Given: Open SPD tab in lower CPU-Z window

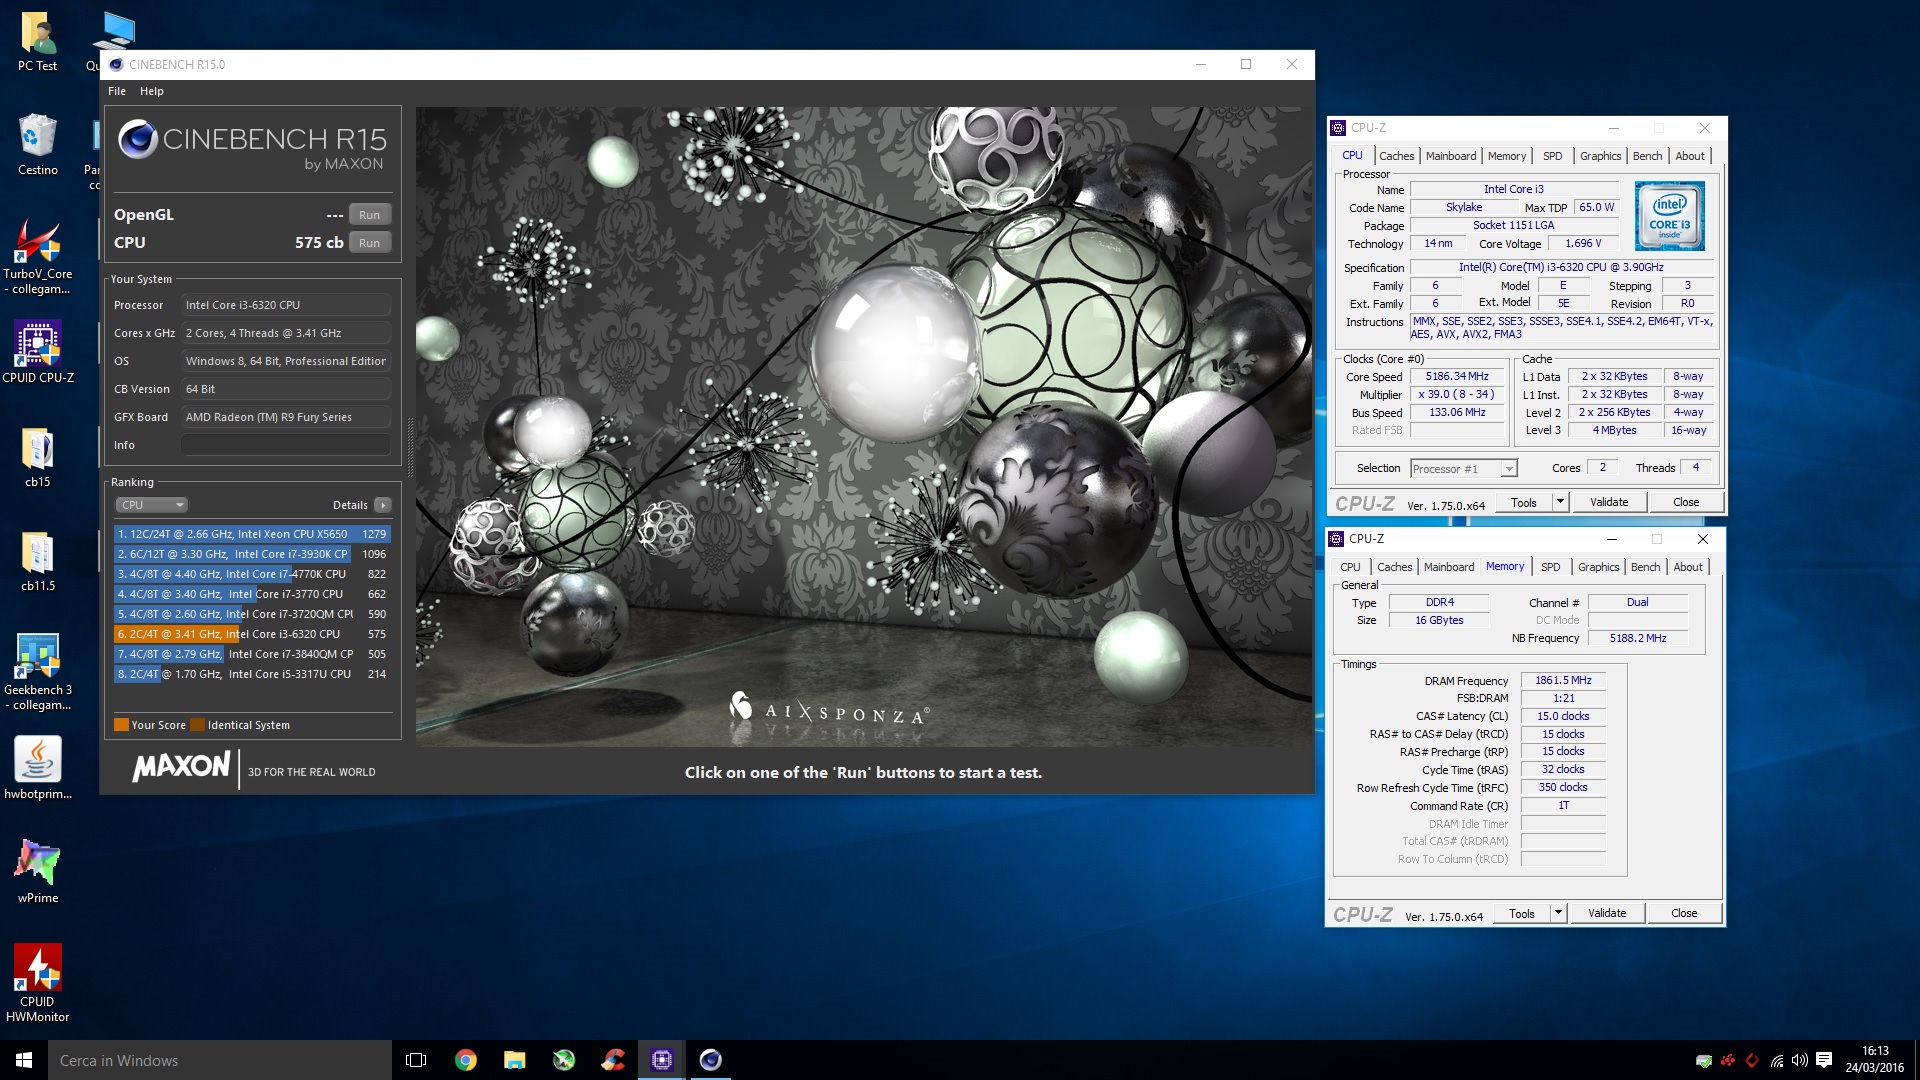Looking at the screenshot, I should (1550, 567).
